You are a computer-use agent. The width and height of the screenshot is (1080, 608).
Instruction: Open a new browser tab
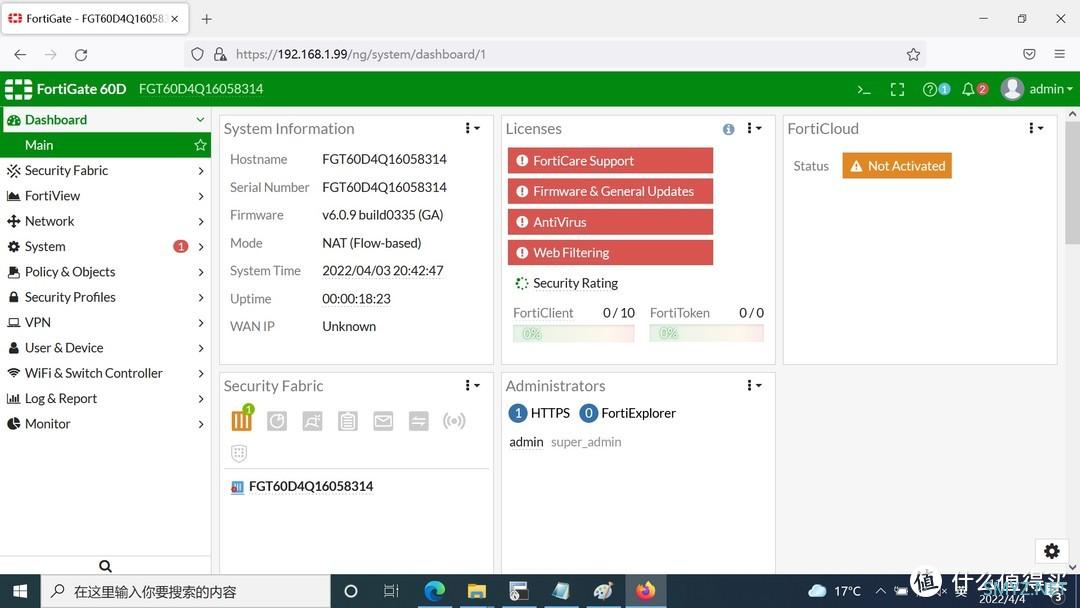(207, 19)
